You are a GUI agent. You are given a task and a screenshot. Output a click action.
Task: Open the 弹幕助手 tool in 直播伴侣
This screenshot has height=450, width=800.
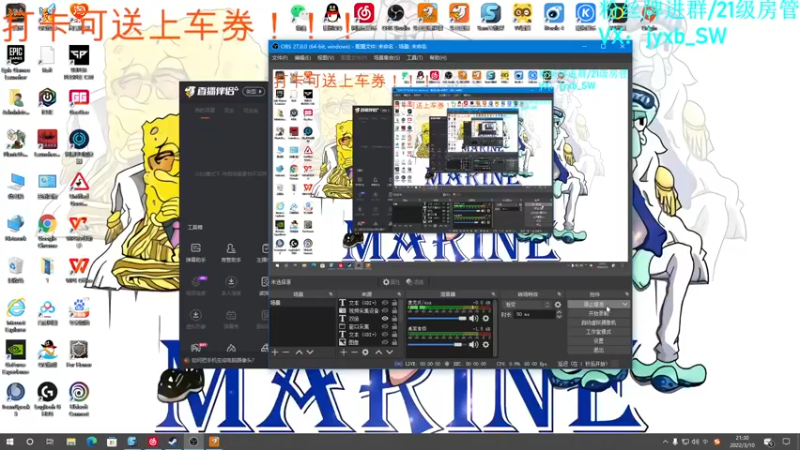[x=195, y=253]
